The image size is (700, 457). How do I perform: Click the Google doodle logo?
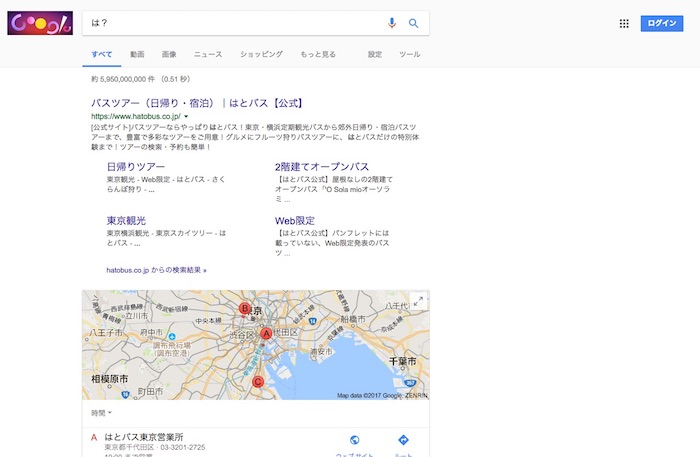coord(39,22)
